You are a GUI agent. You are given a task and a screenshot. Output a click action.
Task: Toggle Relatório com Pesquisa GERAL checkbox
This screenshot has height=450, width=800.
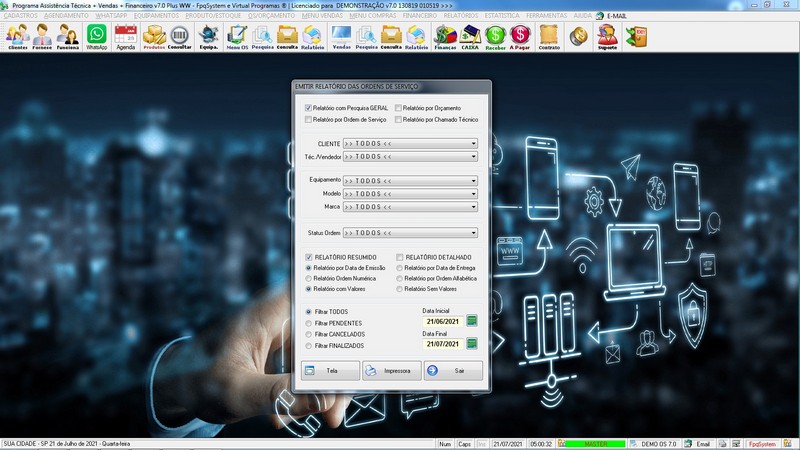308,108
